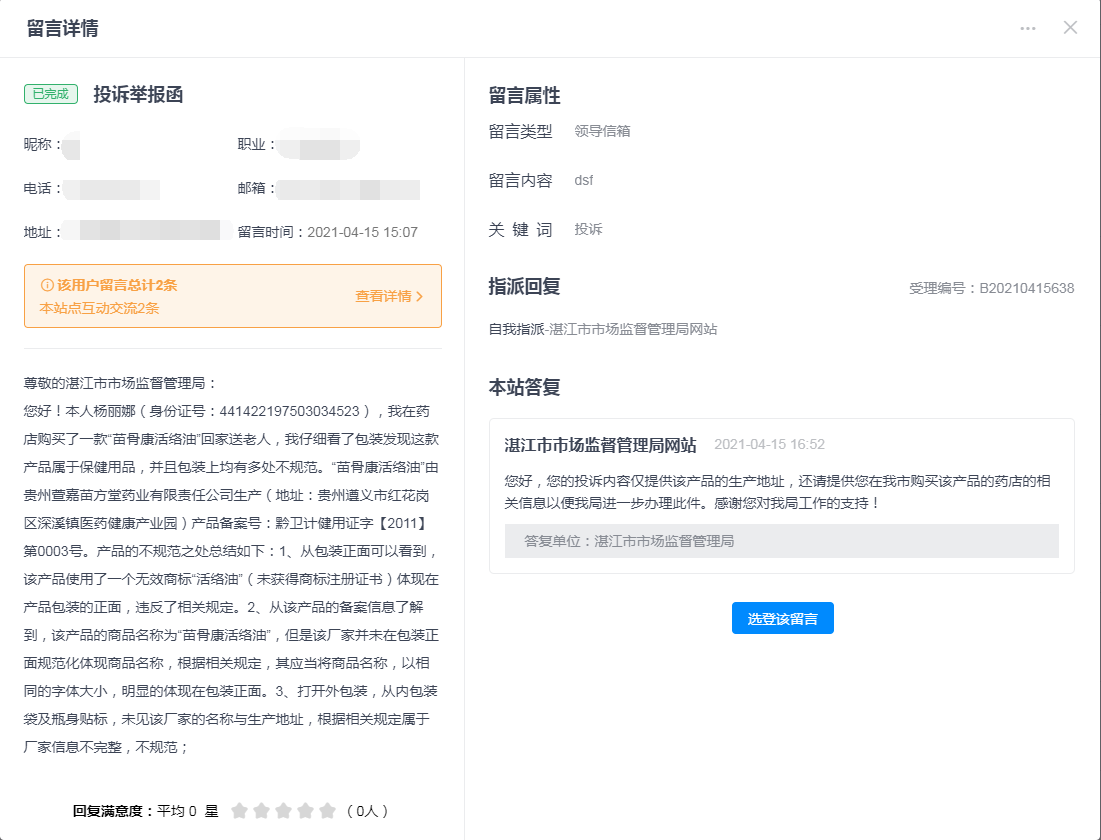Click the 自我指派 assignment text
Screen dimensions: 1101x840
pos(516,329)
